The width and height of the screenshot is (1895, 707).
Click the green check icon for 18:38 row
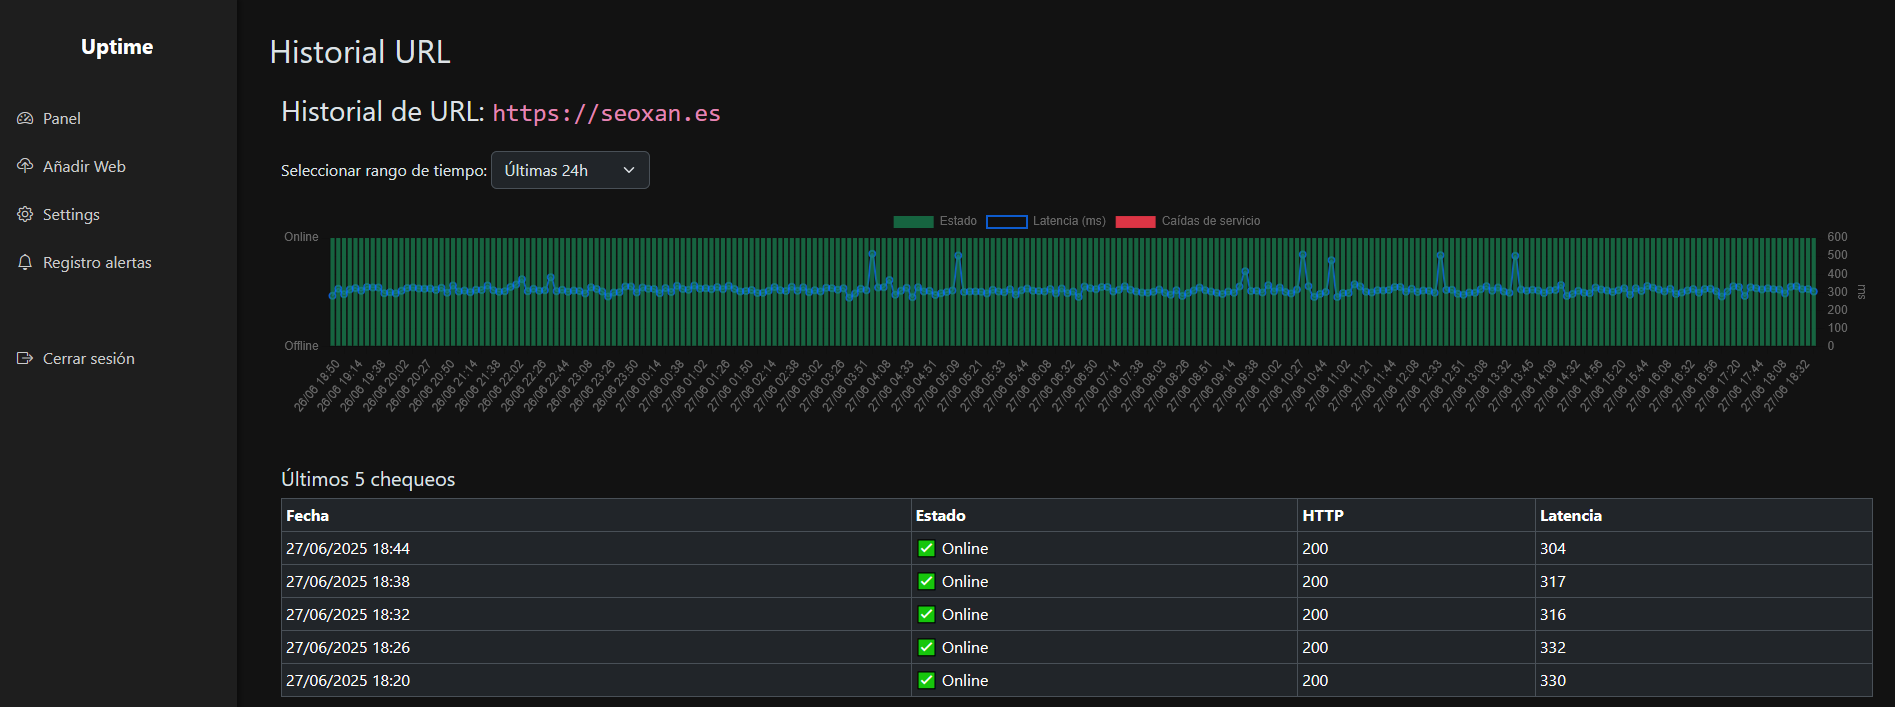coord(926,581)
